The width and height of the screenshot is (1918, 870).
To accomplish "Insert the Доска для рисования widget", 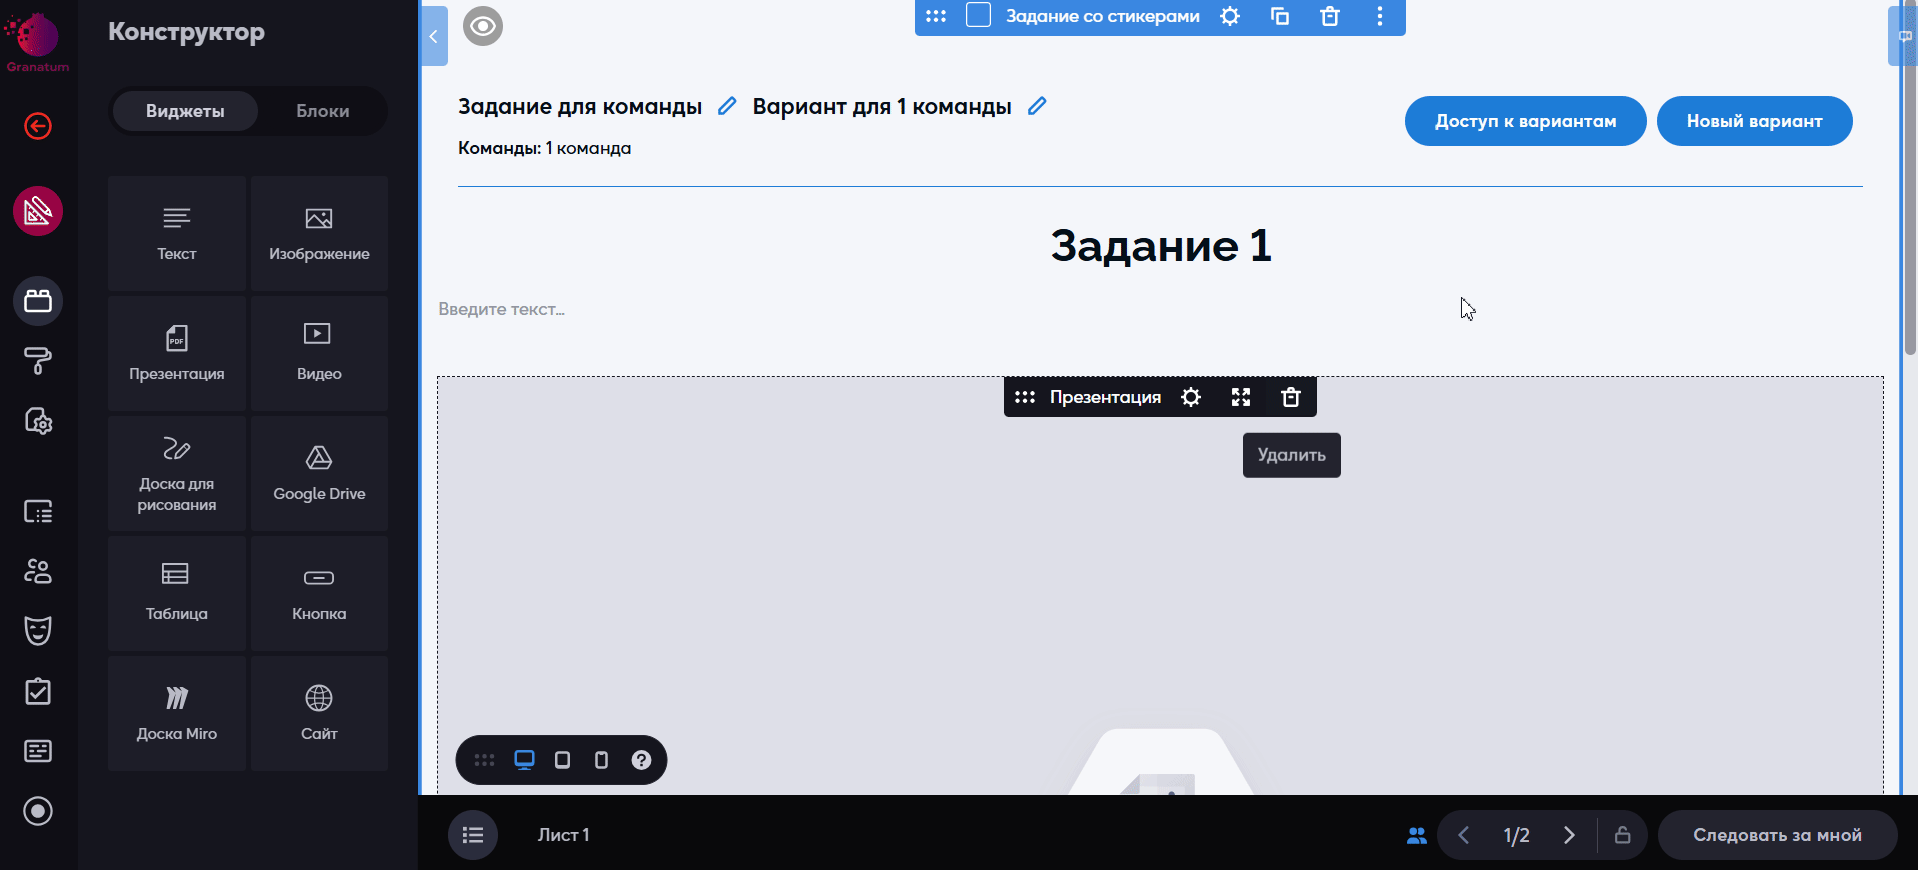I will click(177, 473).
